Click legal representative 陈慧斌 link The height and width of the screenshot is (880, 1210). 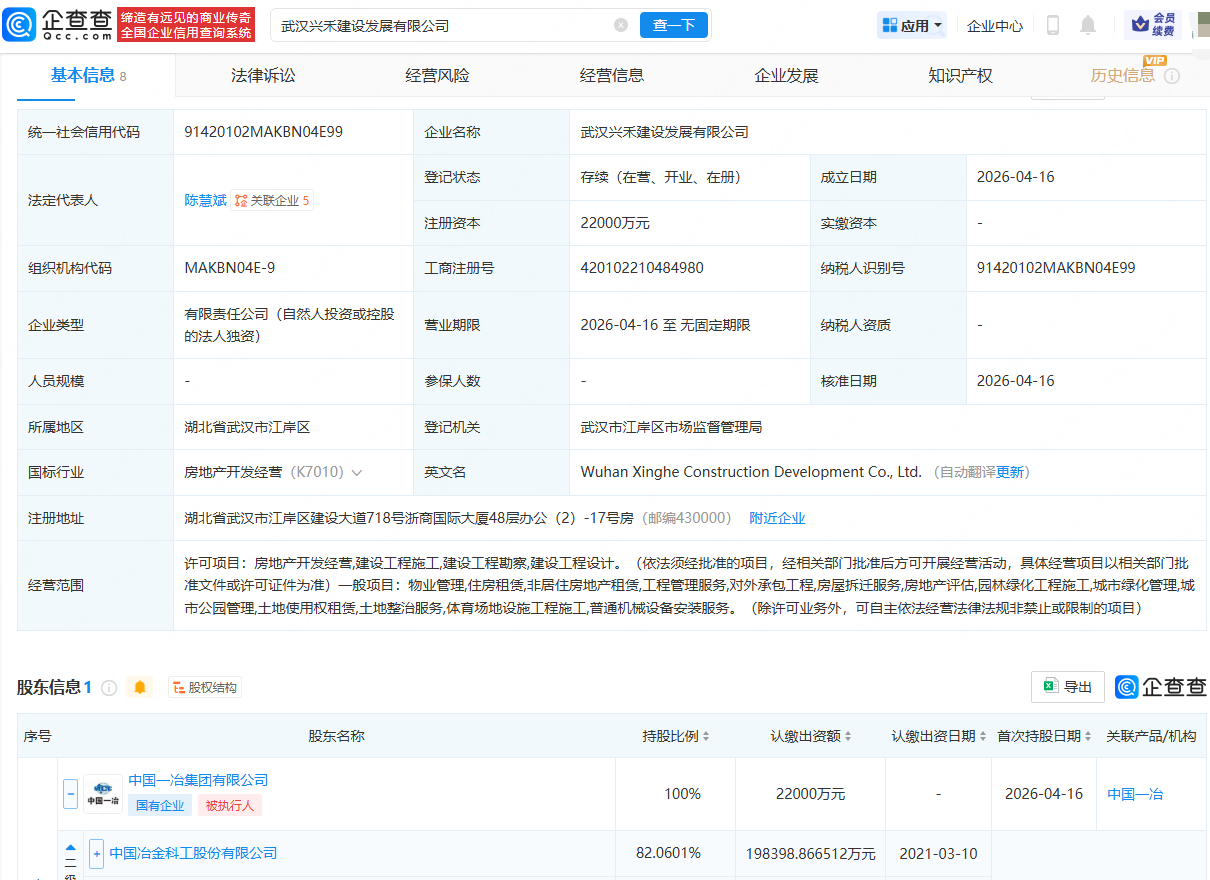tap(205, 200)
